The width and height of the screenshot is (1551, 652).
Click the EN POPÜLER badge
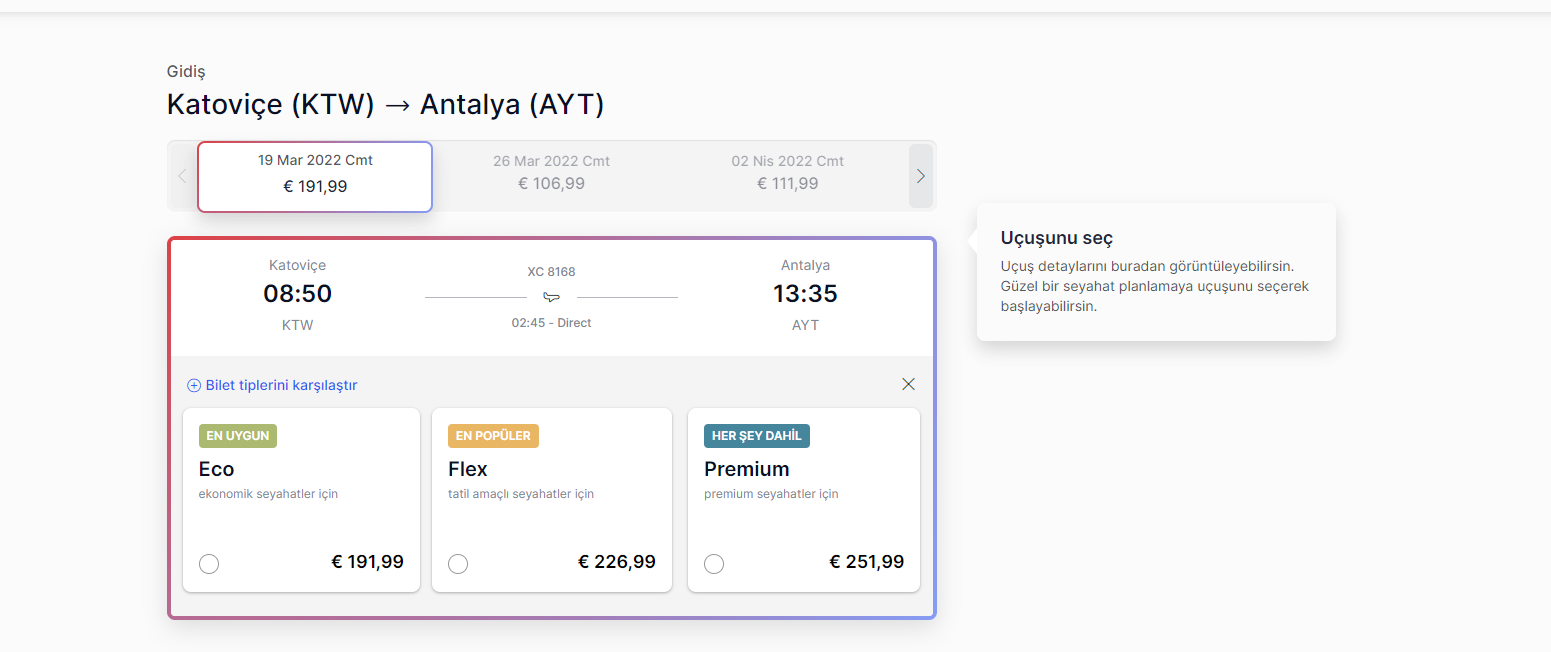(493, 436)
